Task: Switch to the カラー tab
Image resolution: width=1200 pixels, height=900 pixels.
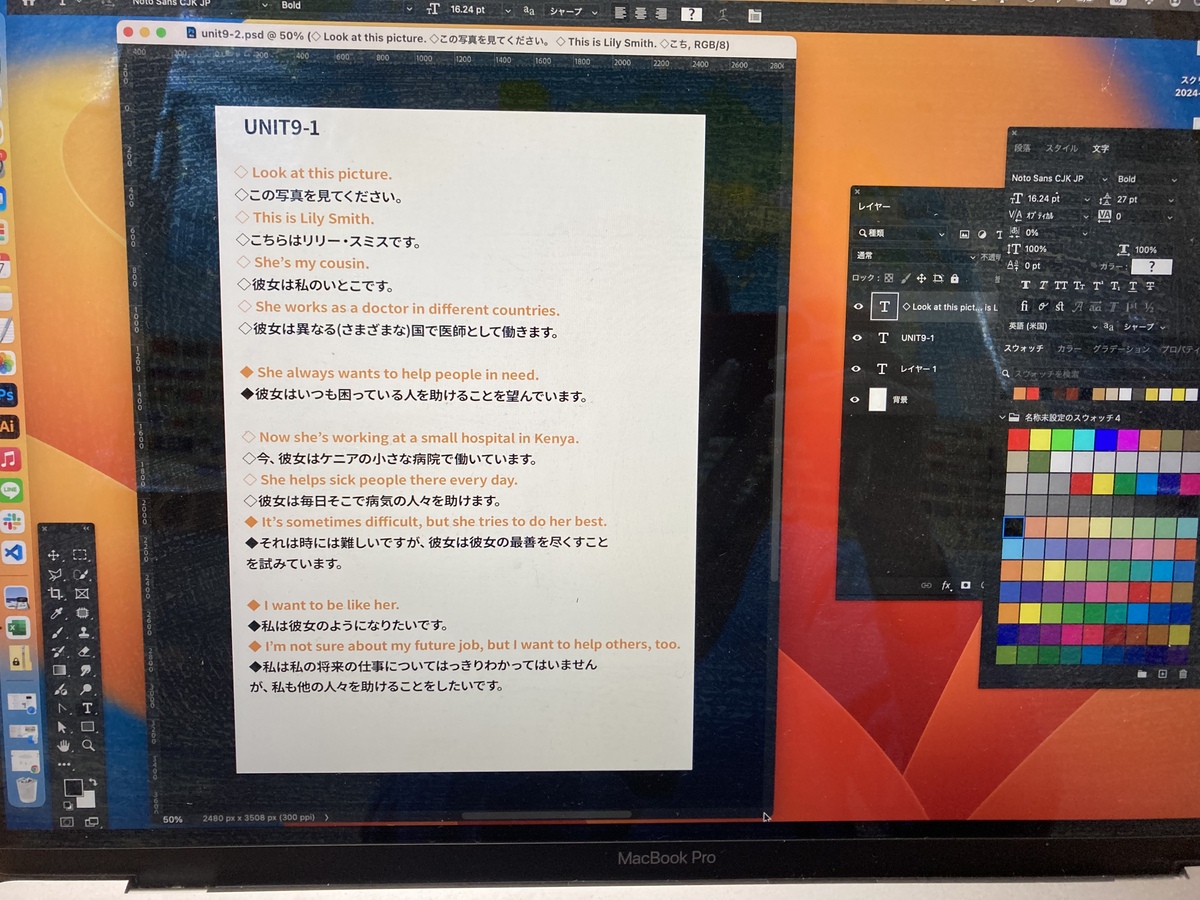Action: (1069, 349)
